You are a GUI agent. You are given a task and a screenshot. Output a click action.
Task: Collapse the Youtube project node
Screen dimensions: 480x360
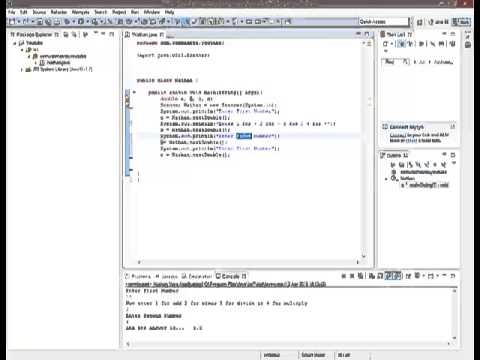coord(15,43)
